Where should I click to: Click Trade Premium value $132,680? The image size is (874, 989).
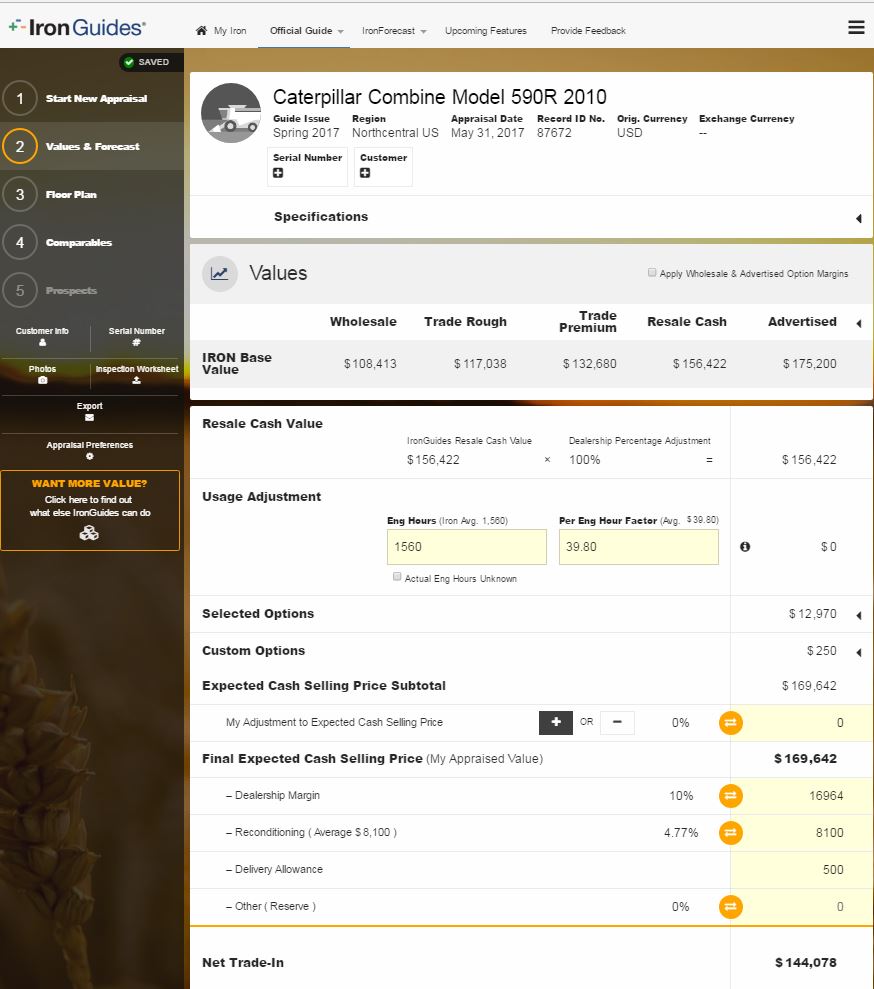(589, 364)
